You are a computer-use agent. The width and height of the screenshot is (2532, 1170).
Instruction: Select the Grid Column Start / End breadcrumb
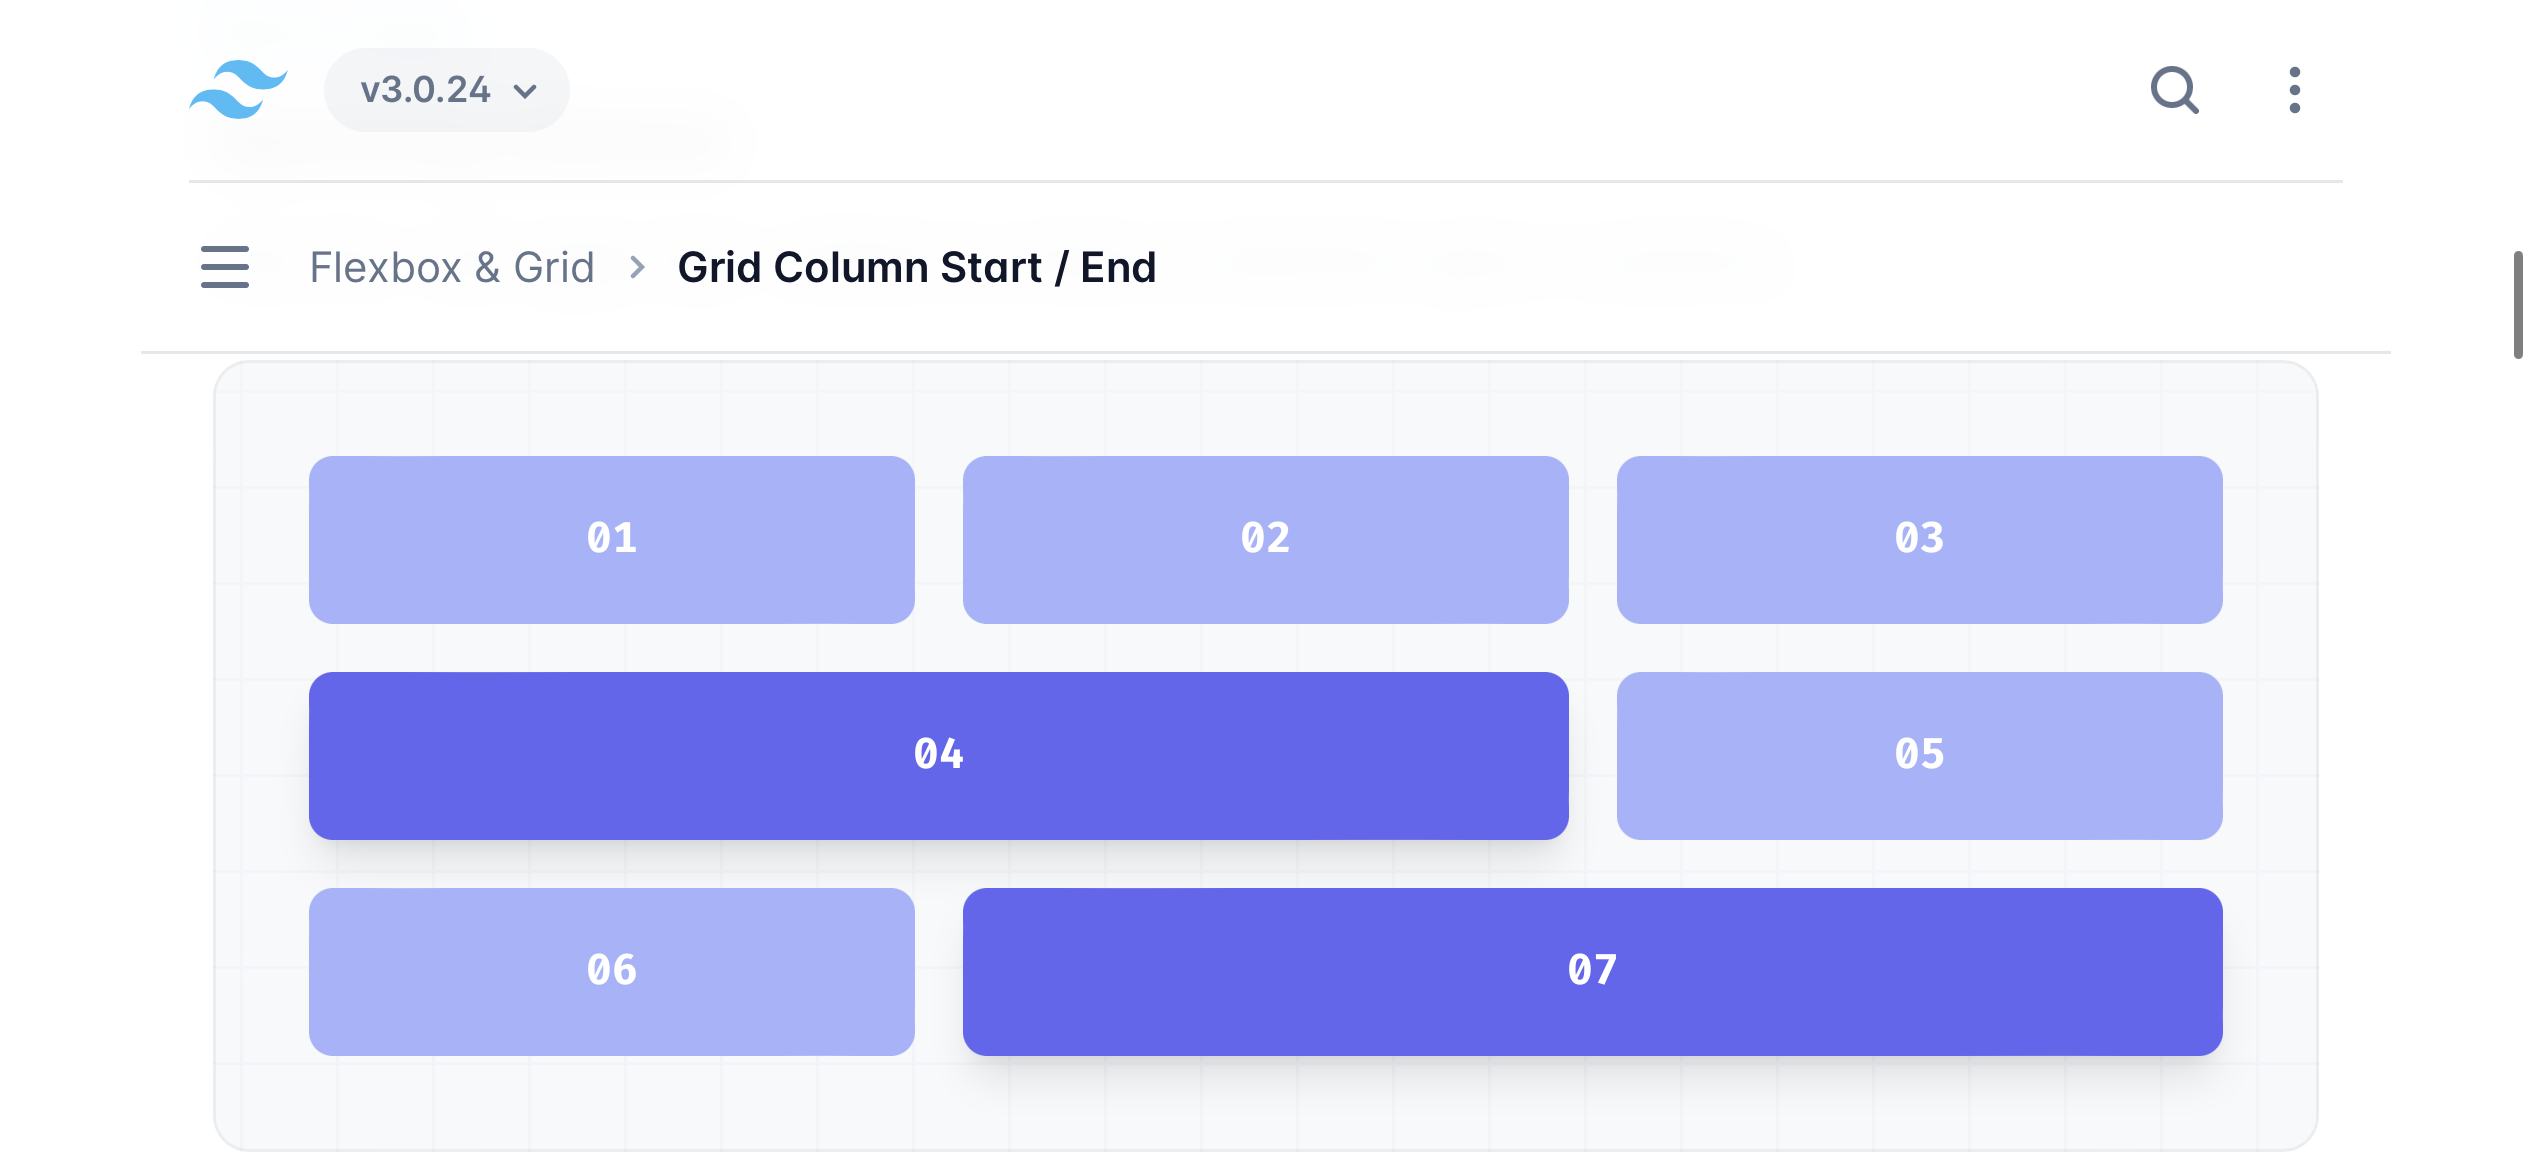pos(916,266)
